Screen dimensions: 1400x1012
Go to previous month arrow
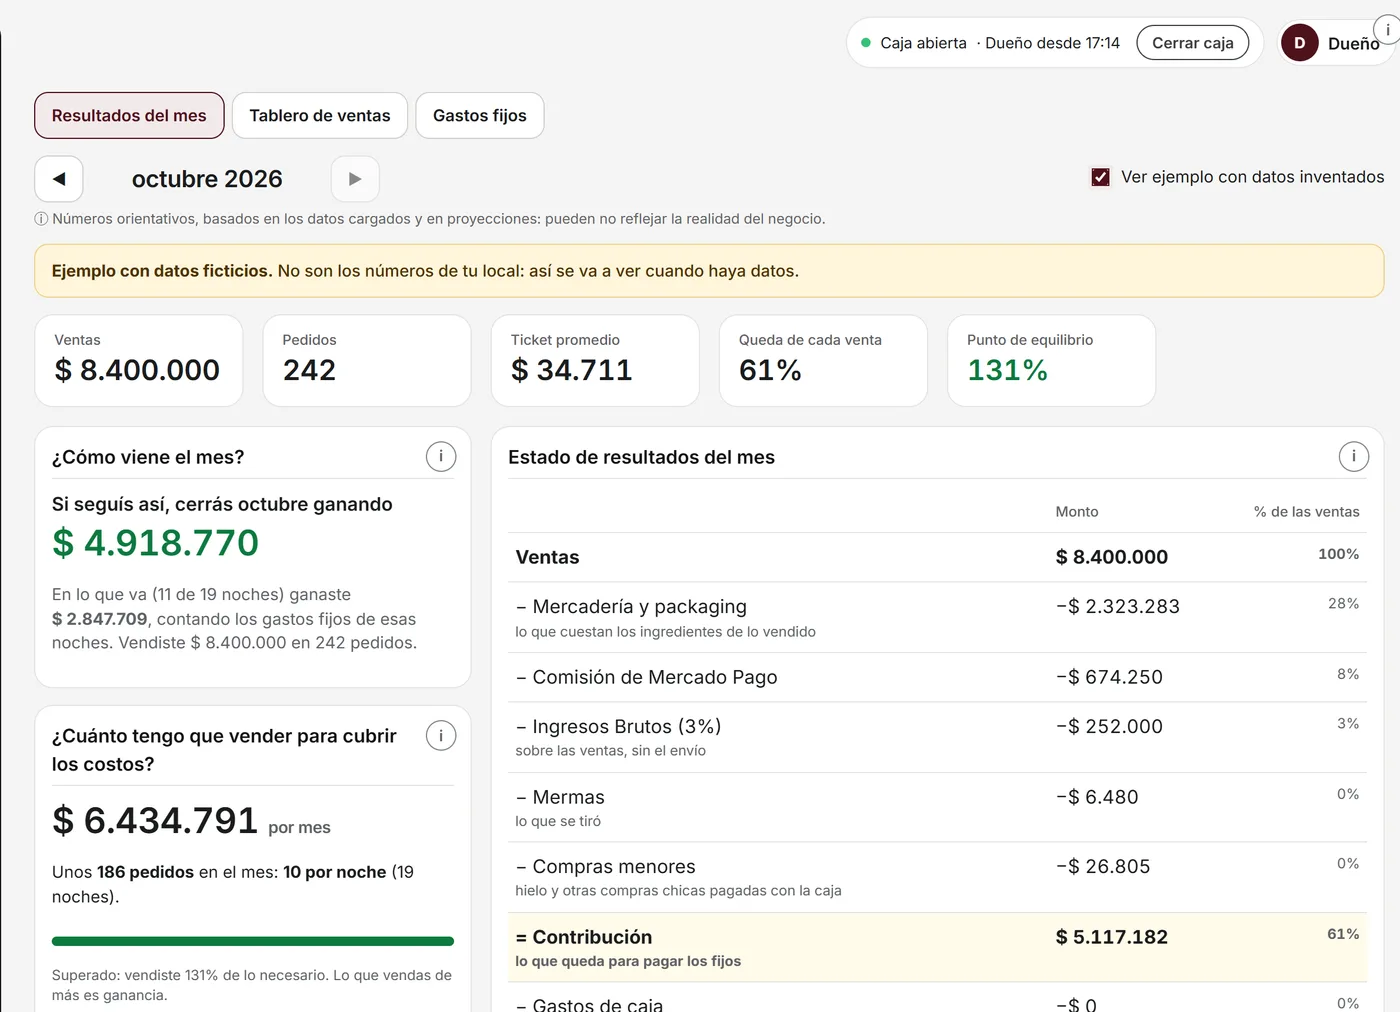[59, 179]
